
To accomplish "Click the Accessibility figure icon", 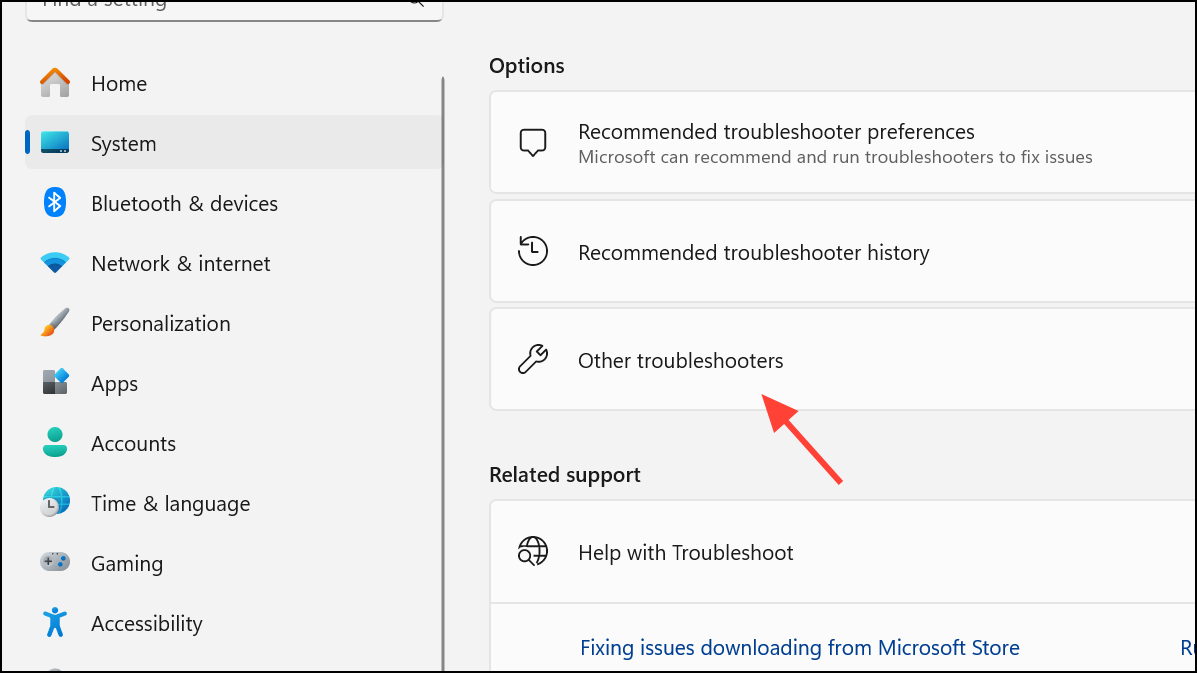I will click(55, 623).
